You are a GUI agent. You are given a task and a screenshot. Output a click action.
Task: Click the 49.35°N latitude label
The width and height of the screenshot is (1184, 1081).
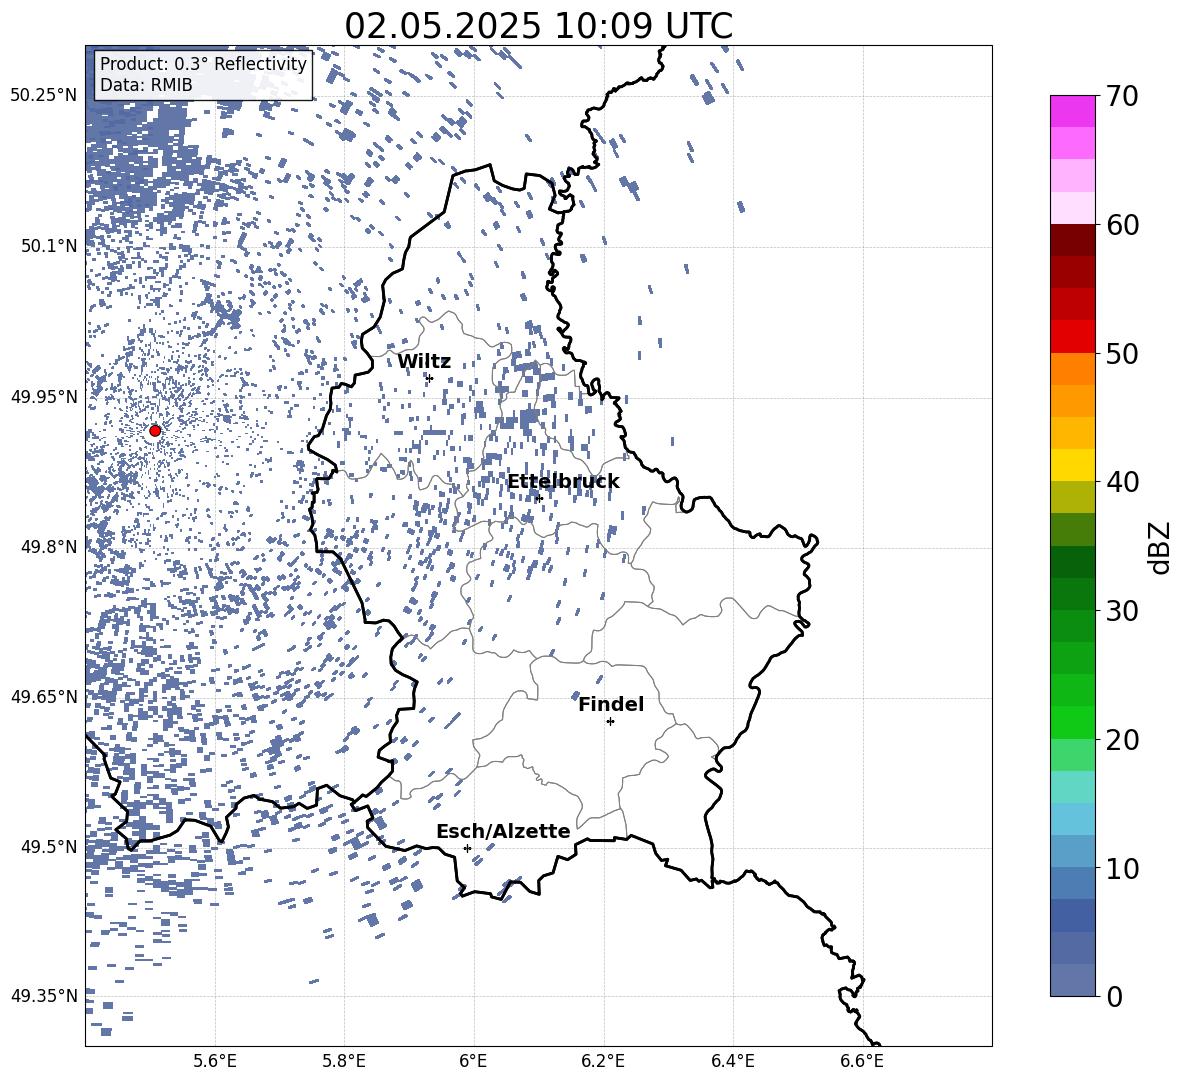click(x=44, y=996)
